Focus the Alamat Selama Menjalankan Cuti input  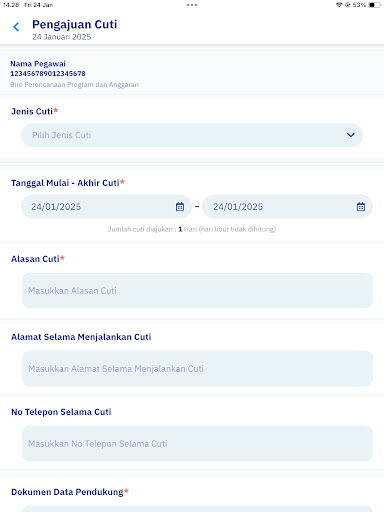pos(197,368)
